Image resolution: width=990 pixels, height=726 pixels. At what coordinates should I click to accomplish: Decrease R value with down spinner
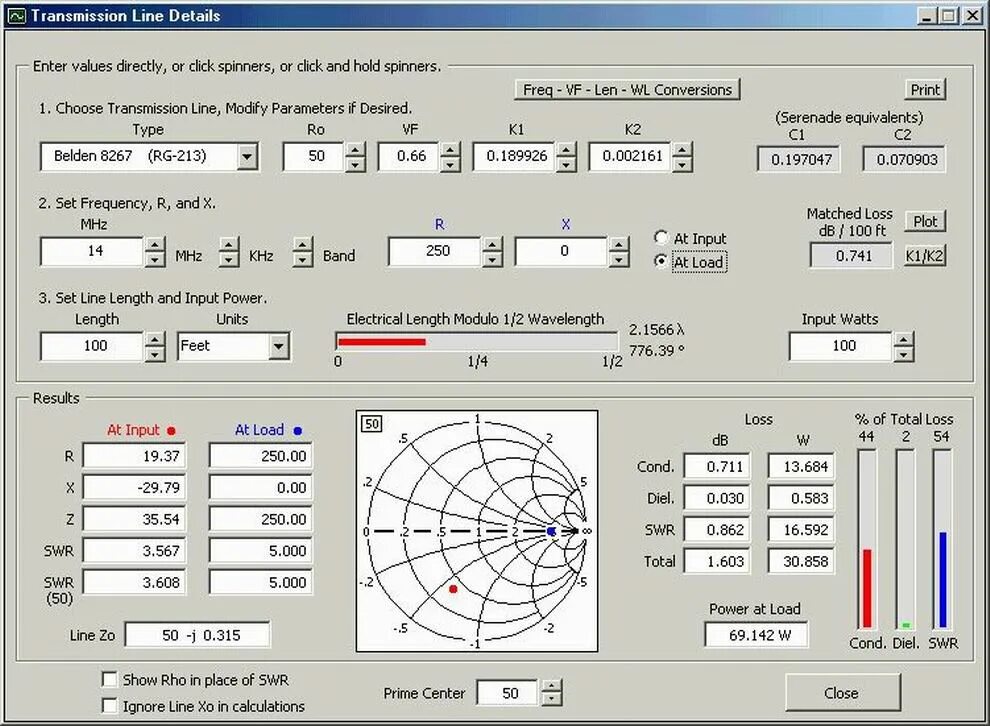492,259
